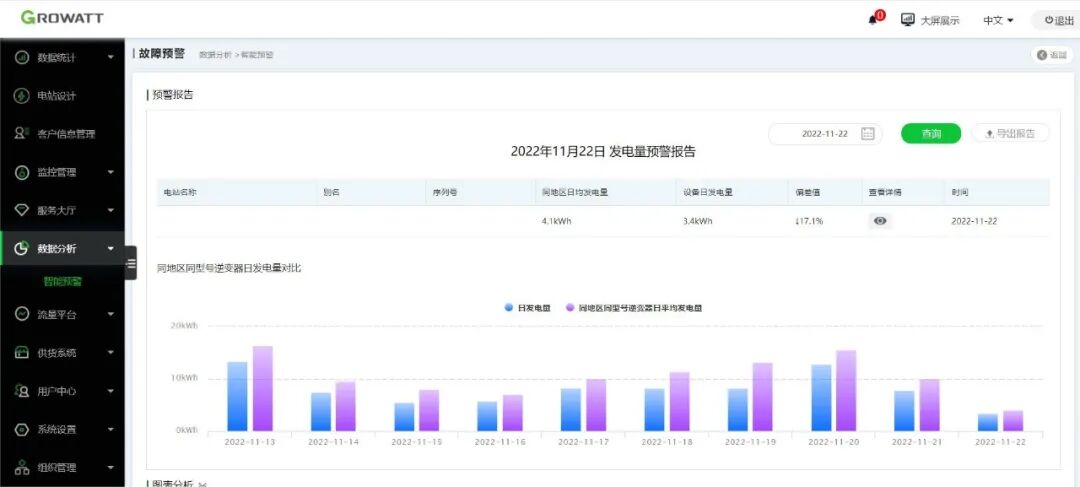1080x487 pixels.
Task: Click the purple bar for 2022-11-20
Action: tap(846, 391)
